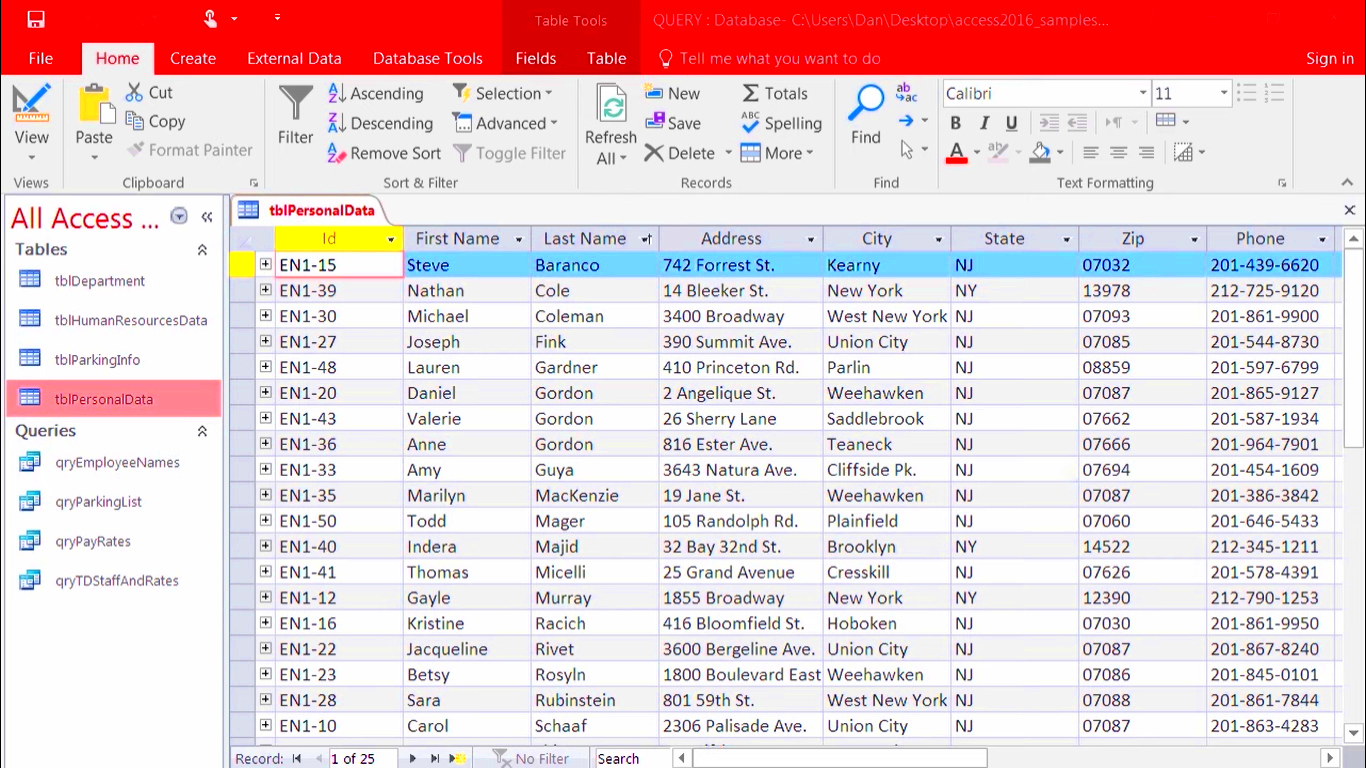Switch to the Table tab
The height and width of the screenshot is (768, 1366).
tap(607, 58)
